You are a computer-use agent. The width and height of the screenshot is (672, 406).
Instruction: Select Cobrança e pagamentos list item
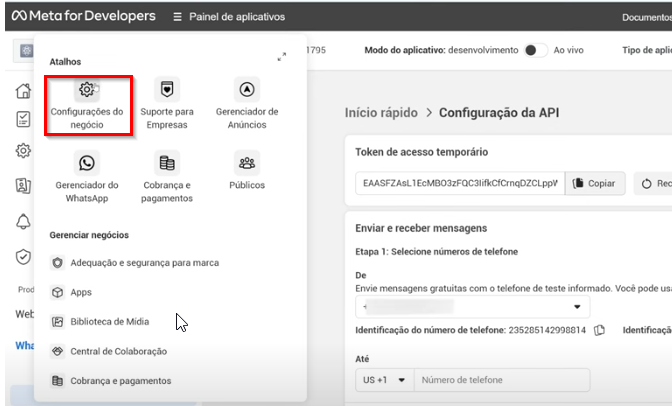(x=111, y=381)
